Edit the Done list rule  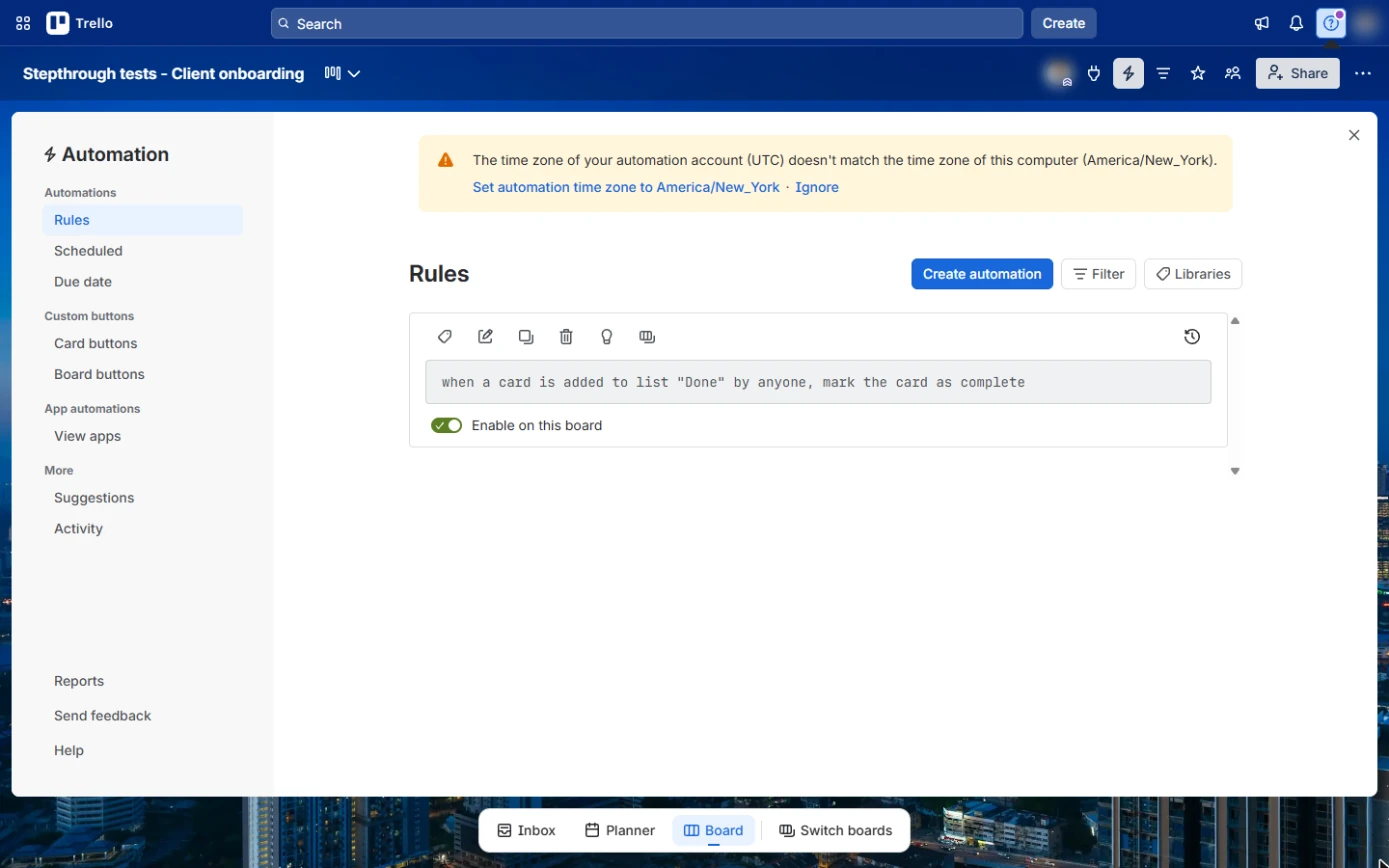[x=485, y=337]
